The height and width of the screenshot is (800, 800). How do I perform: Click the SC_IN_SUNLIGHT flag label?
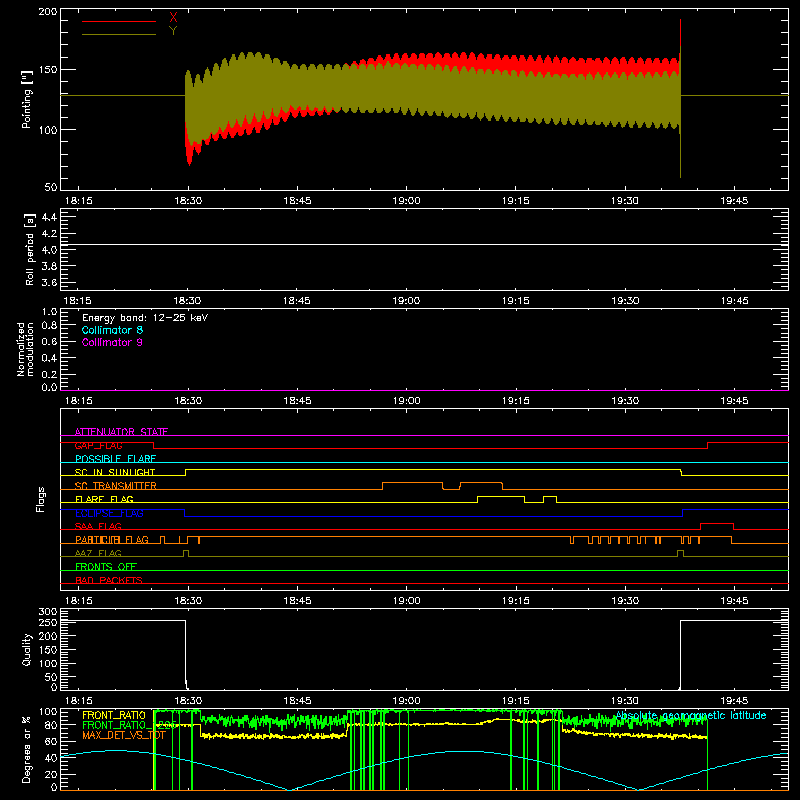point(115,472)
